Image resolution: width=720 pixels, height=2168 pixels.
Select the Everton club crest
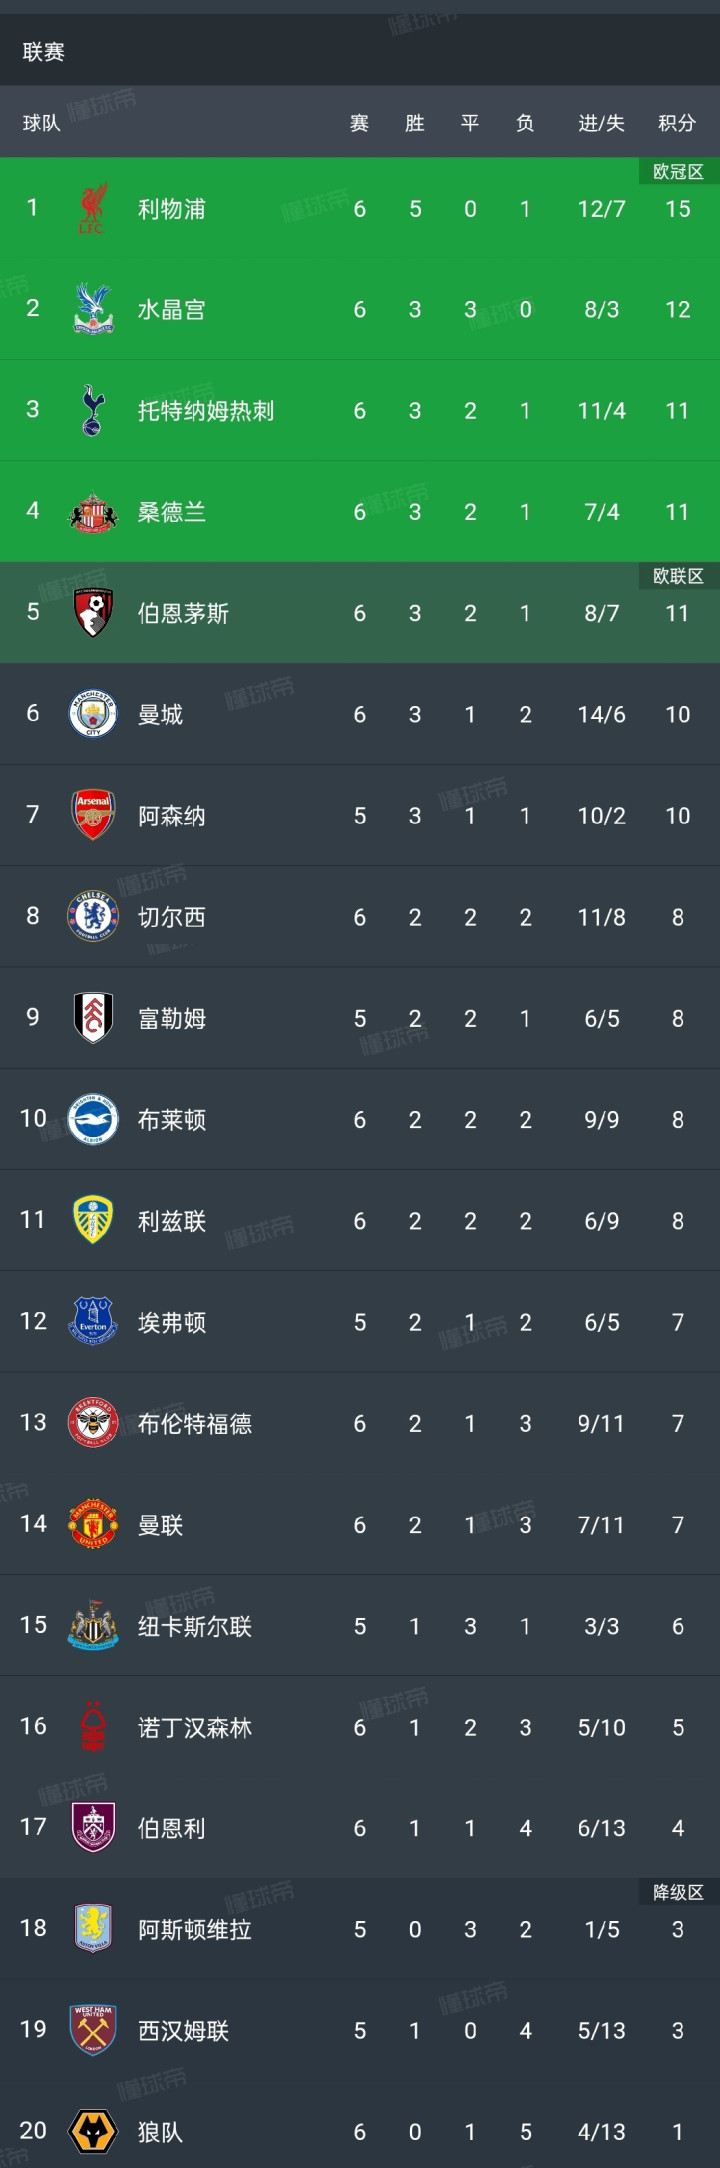[x=92, y=1321]
